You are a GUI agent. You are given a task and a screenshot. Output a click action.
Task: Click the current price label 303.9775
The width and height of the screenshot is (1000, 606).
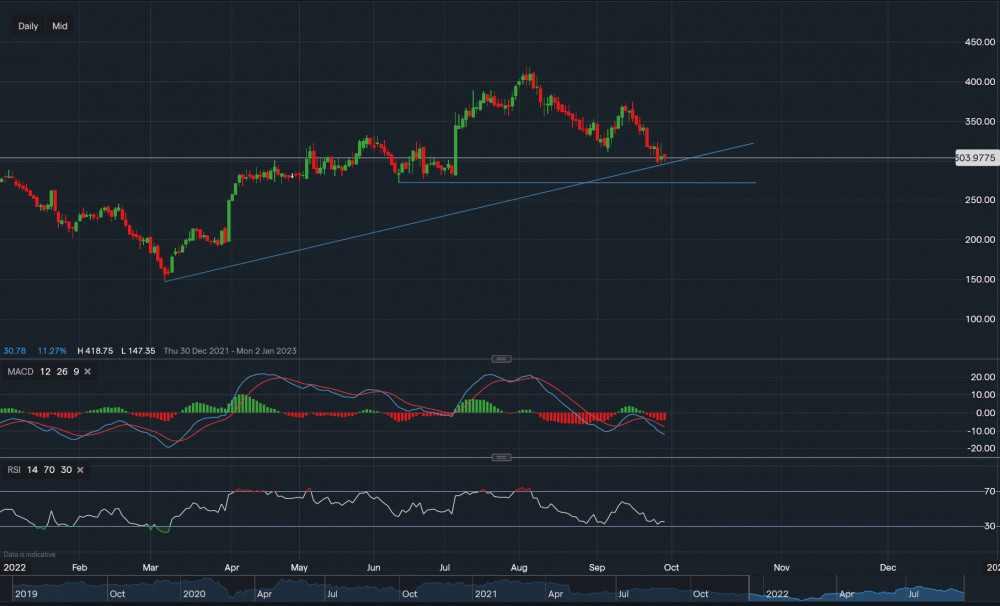point(976,158)
